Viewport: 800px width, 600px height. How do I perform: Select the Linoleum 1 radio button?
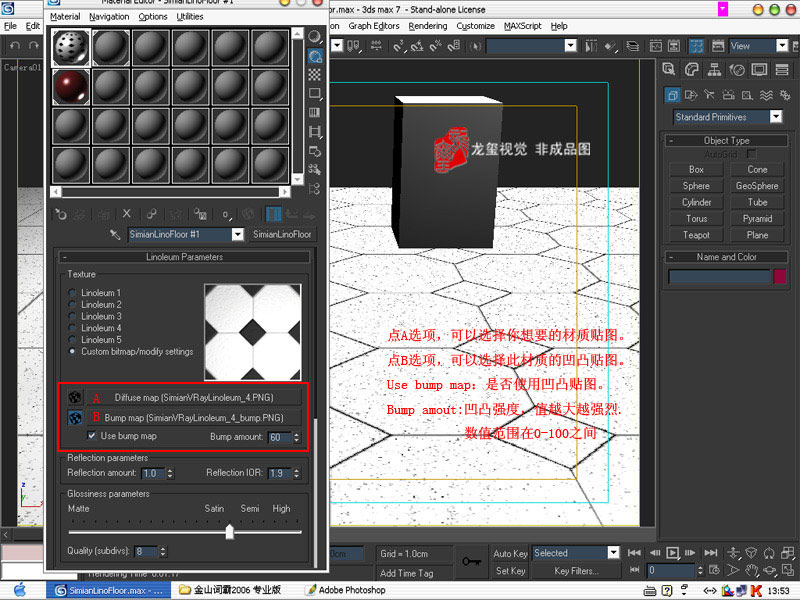72,293
